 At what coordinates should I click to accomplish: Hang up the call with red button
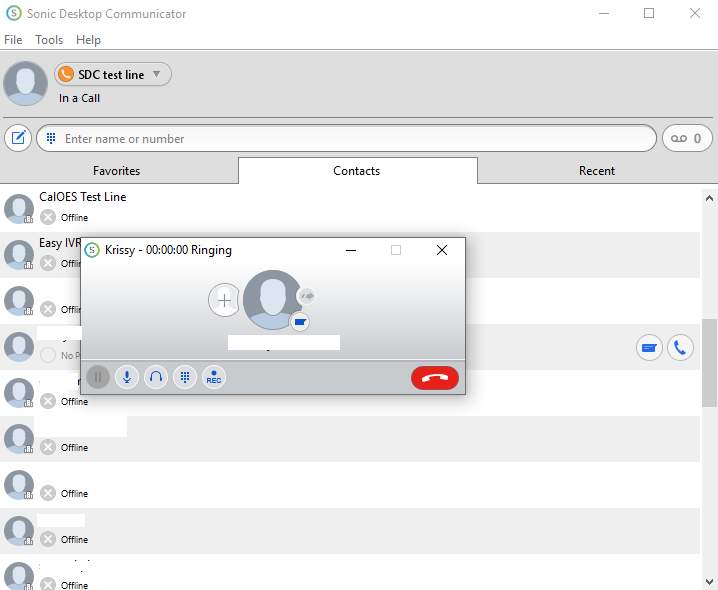(x=435, y=378)
